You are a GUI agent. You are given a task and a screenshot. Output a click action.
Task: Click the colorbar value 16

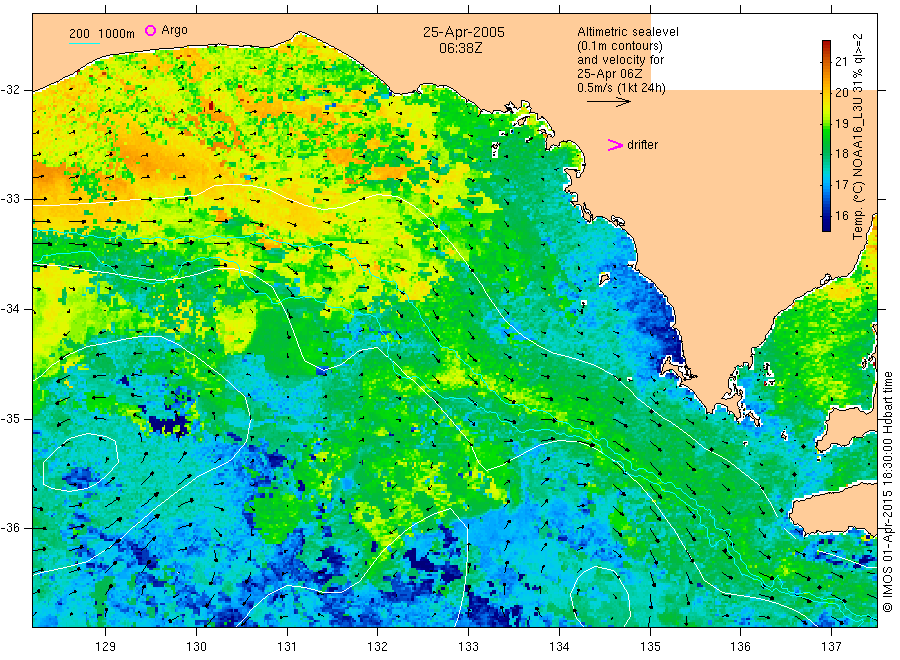[841, 216]
